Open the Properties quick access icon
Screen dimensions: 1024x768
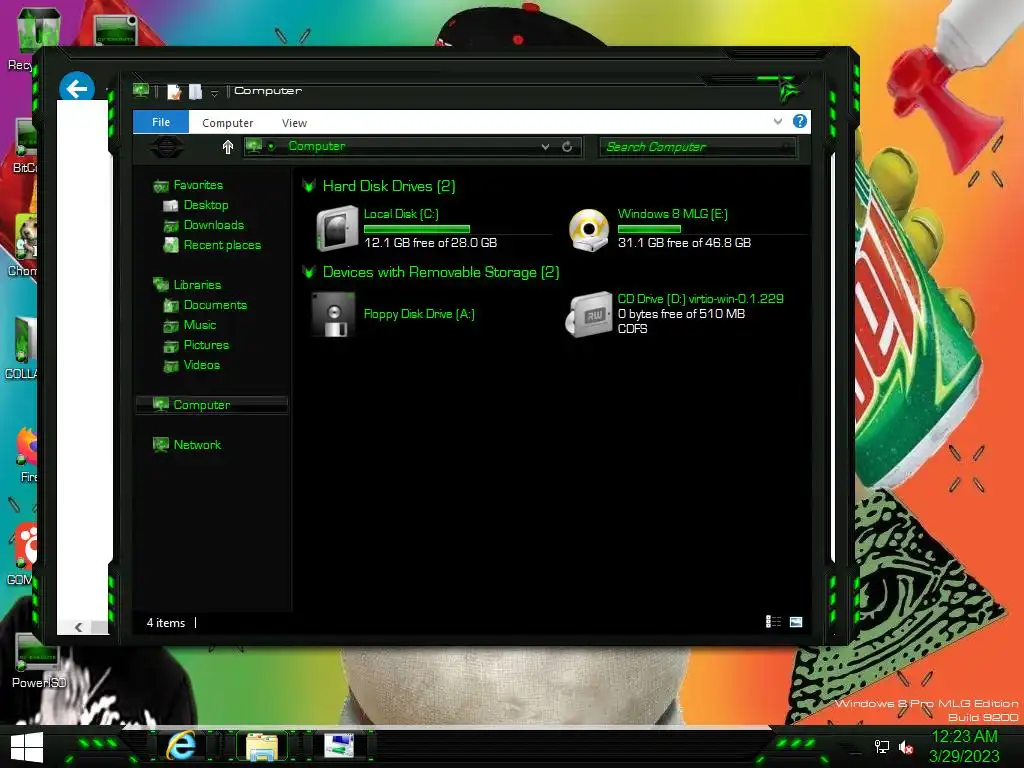coord(174,91)
